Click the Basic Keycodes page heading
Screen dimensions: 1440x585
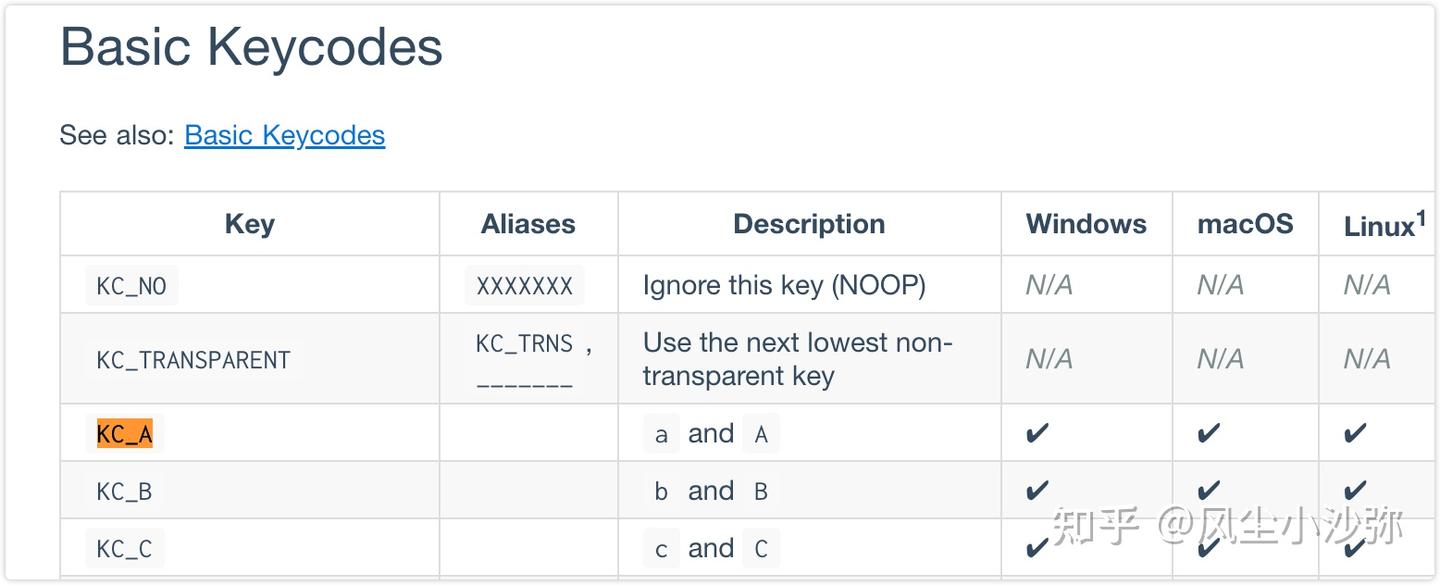click(x=251, y=47)
